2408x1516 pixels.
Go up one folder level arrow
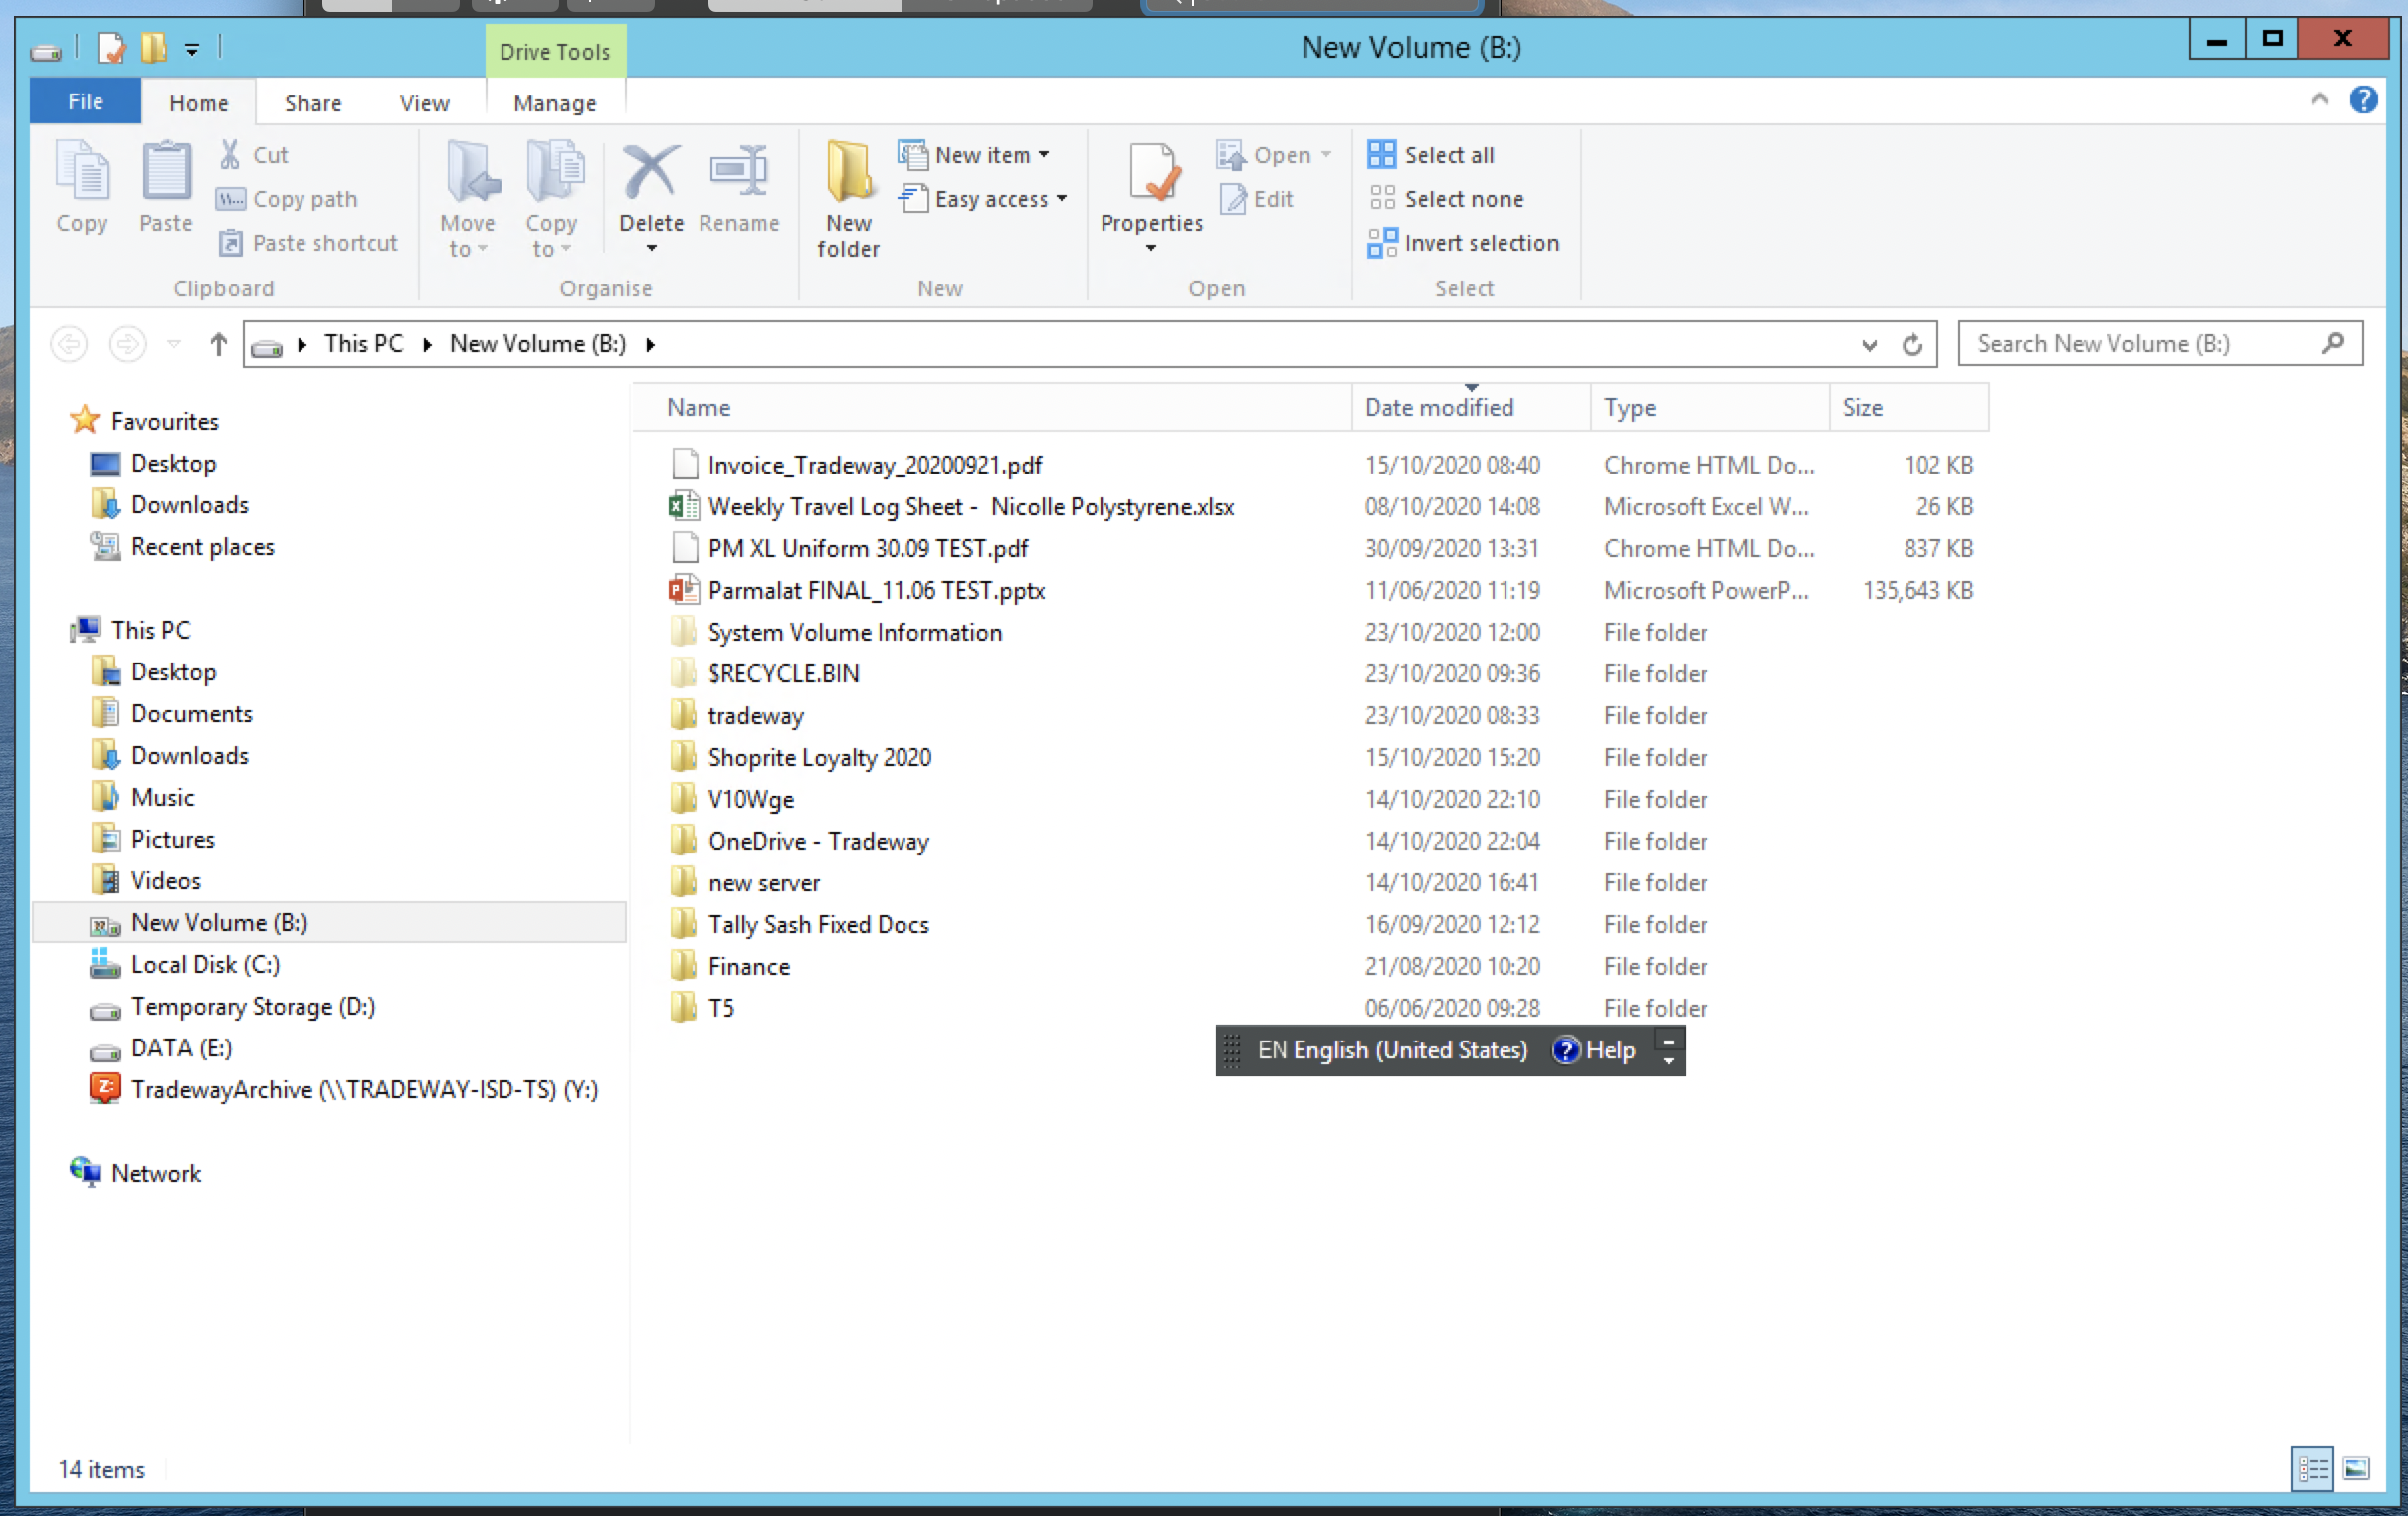[x=218, y=344]
